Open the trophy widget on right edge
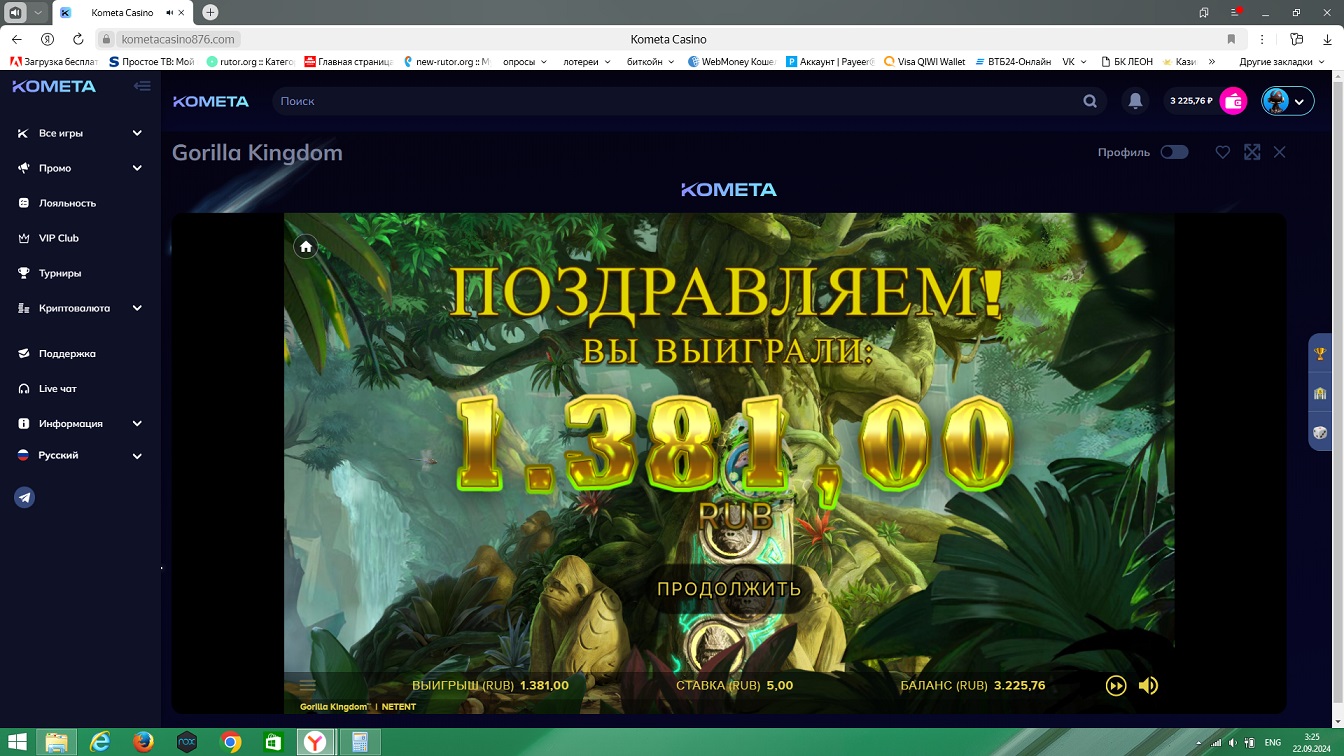This screenshot has height=756, width=1344. point(1320,353)
